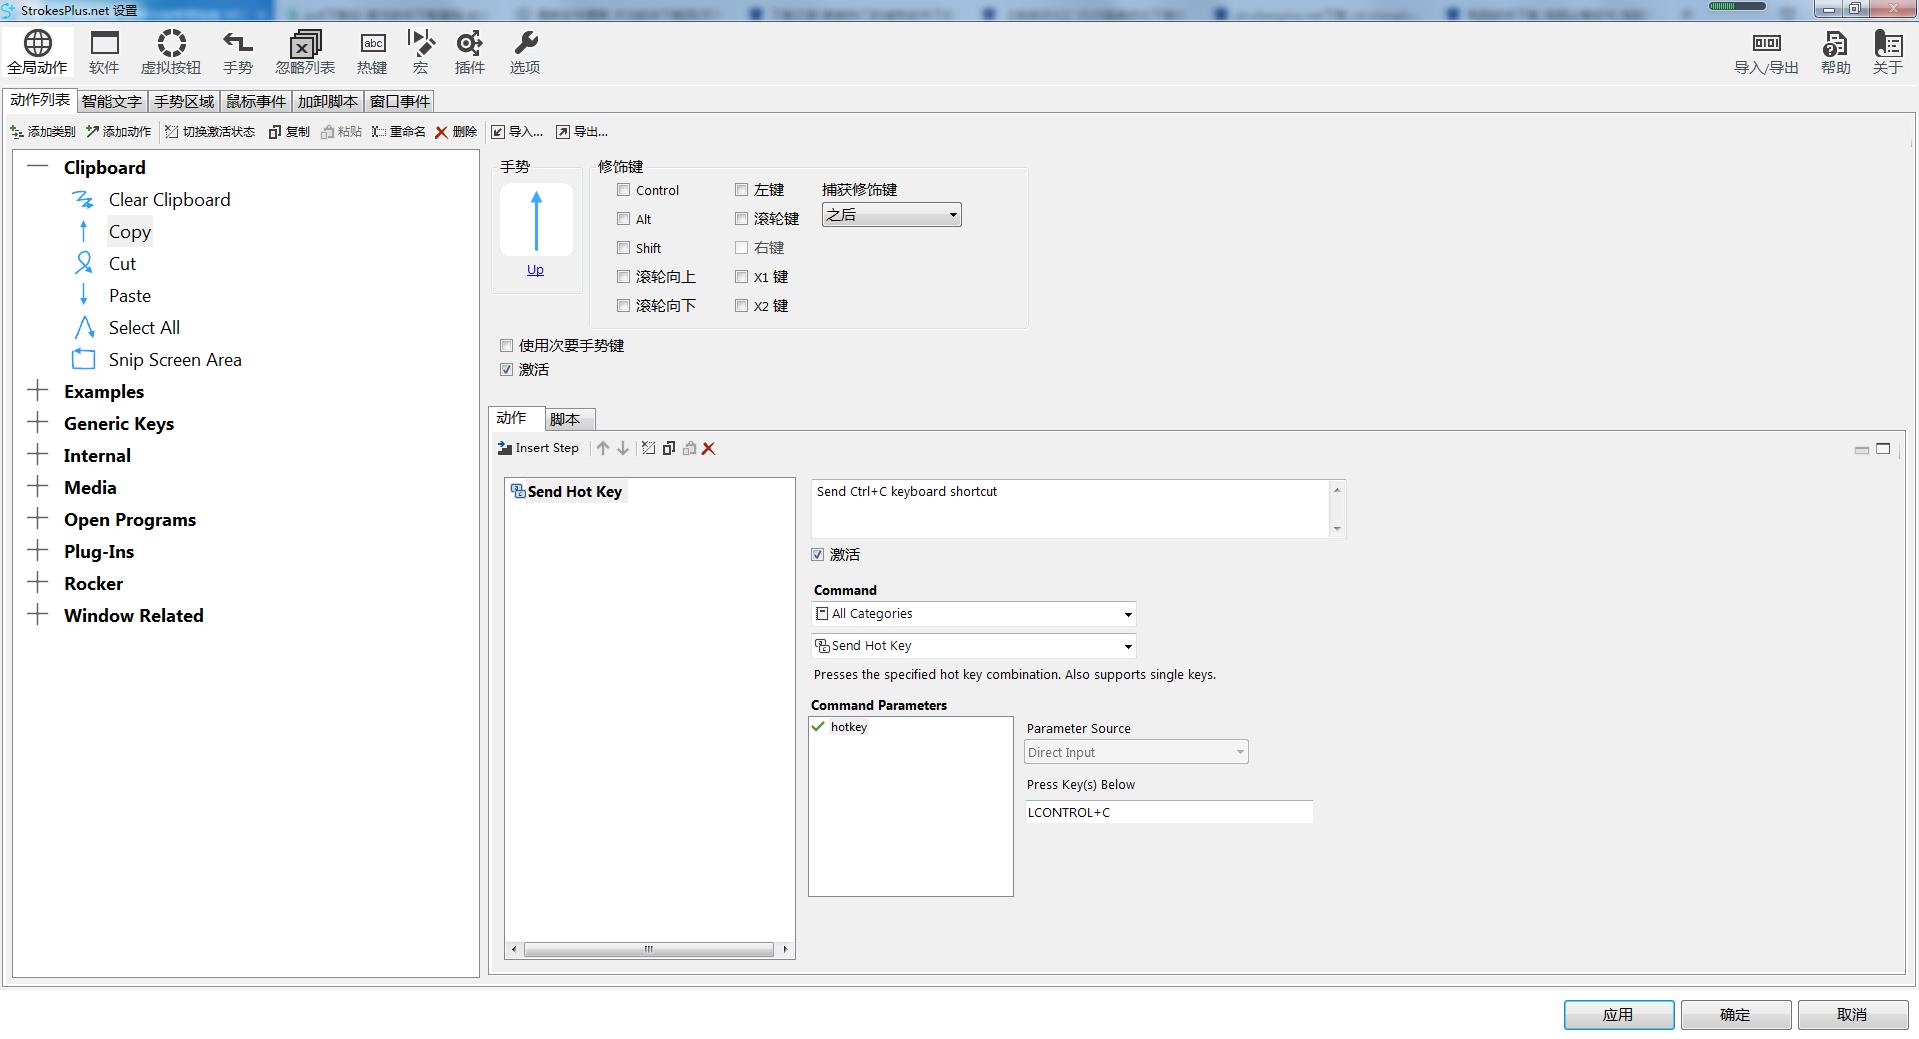Switch to the 脚本 script tab
1919x1039 pixels.
click(565, 419)
